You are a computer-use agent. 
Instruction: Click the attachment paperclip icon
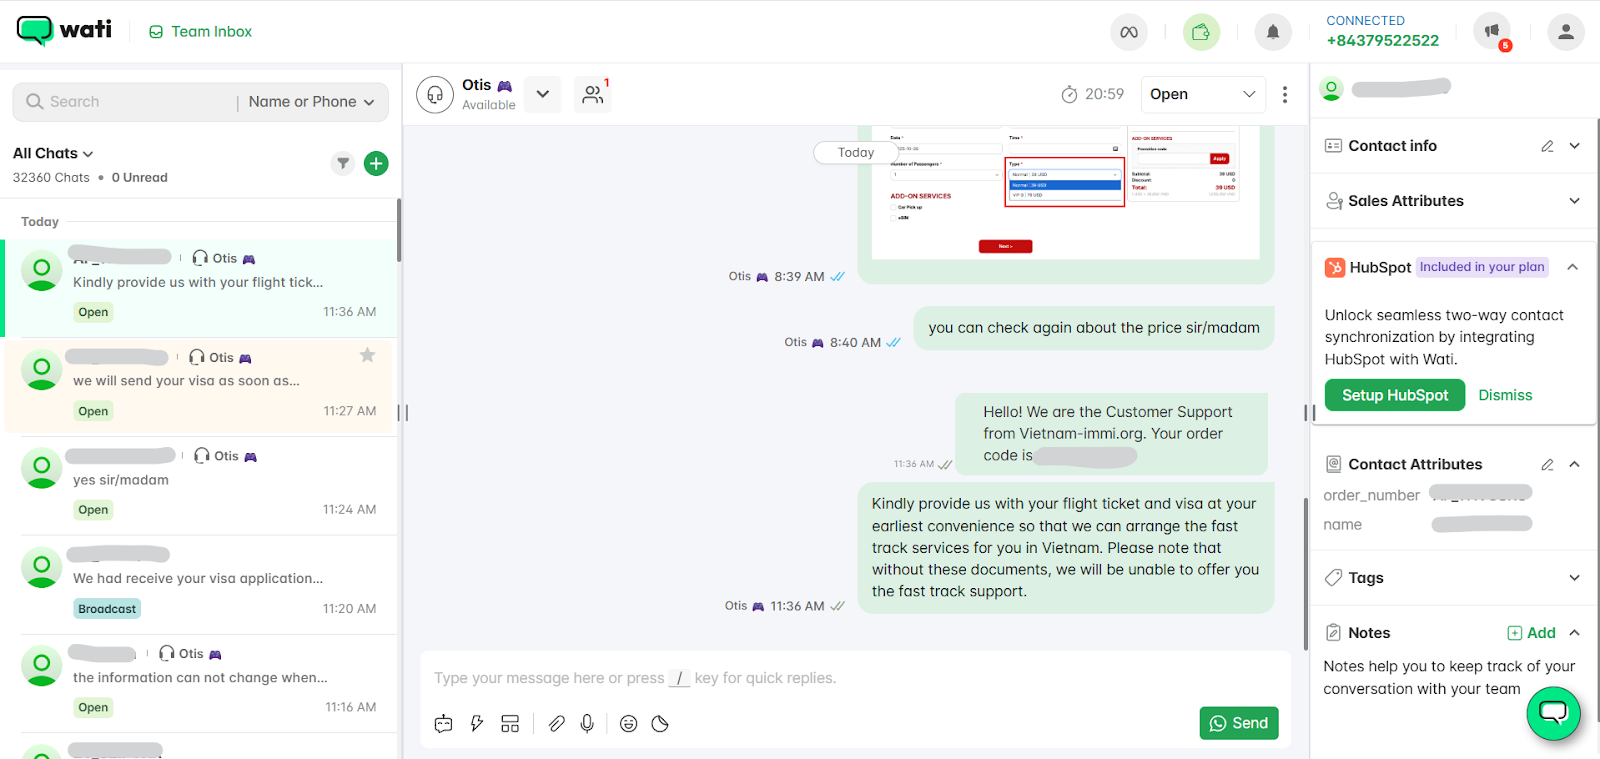coord(557,723)
